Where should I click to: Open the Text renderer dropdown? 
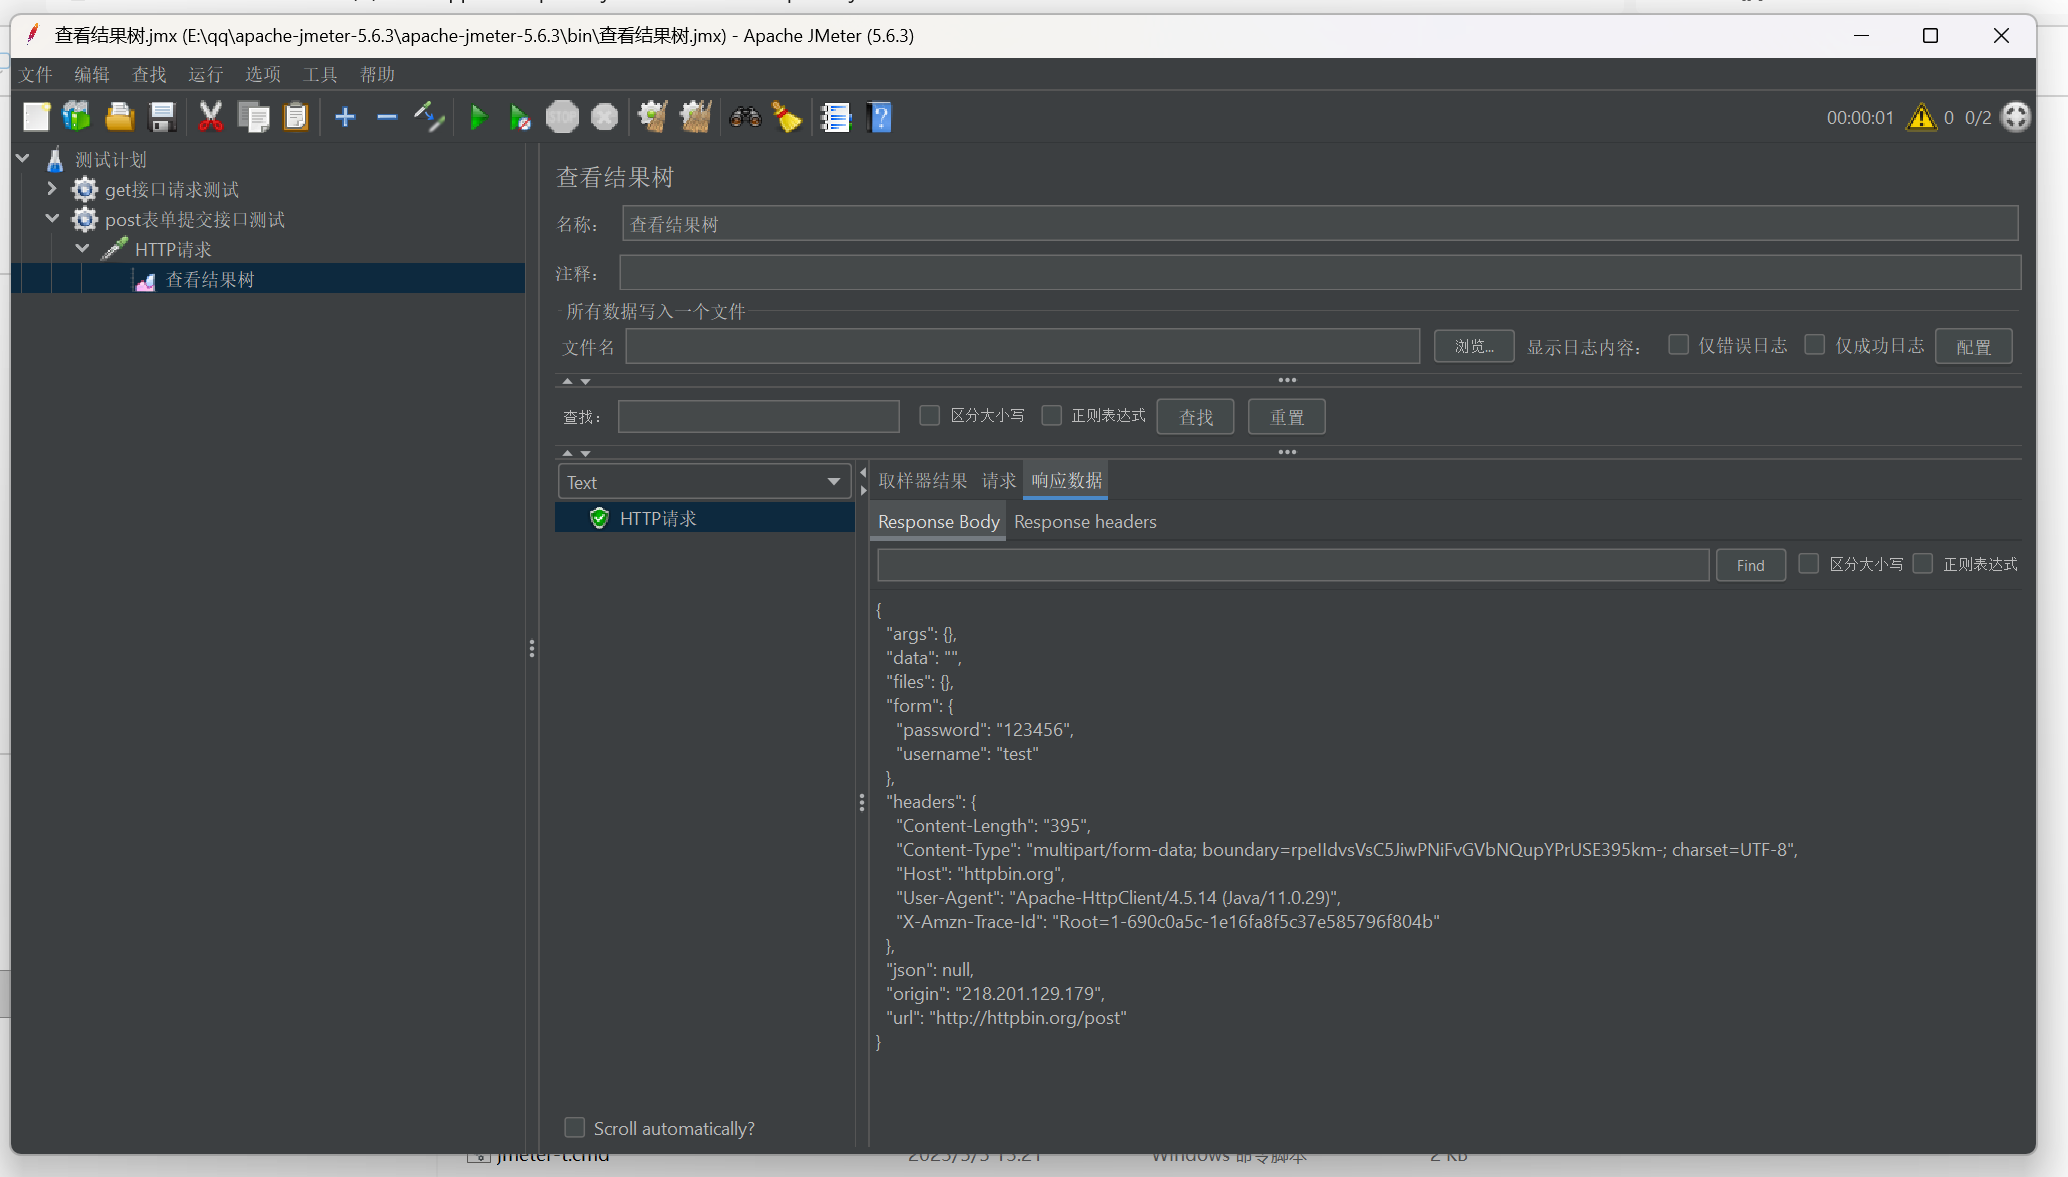pos(704,482)
